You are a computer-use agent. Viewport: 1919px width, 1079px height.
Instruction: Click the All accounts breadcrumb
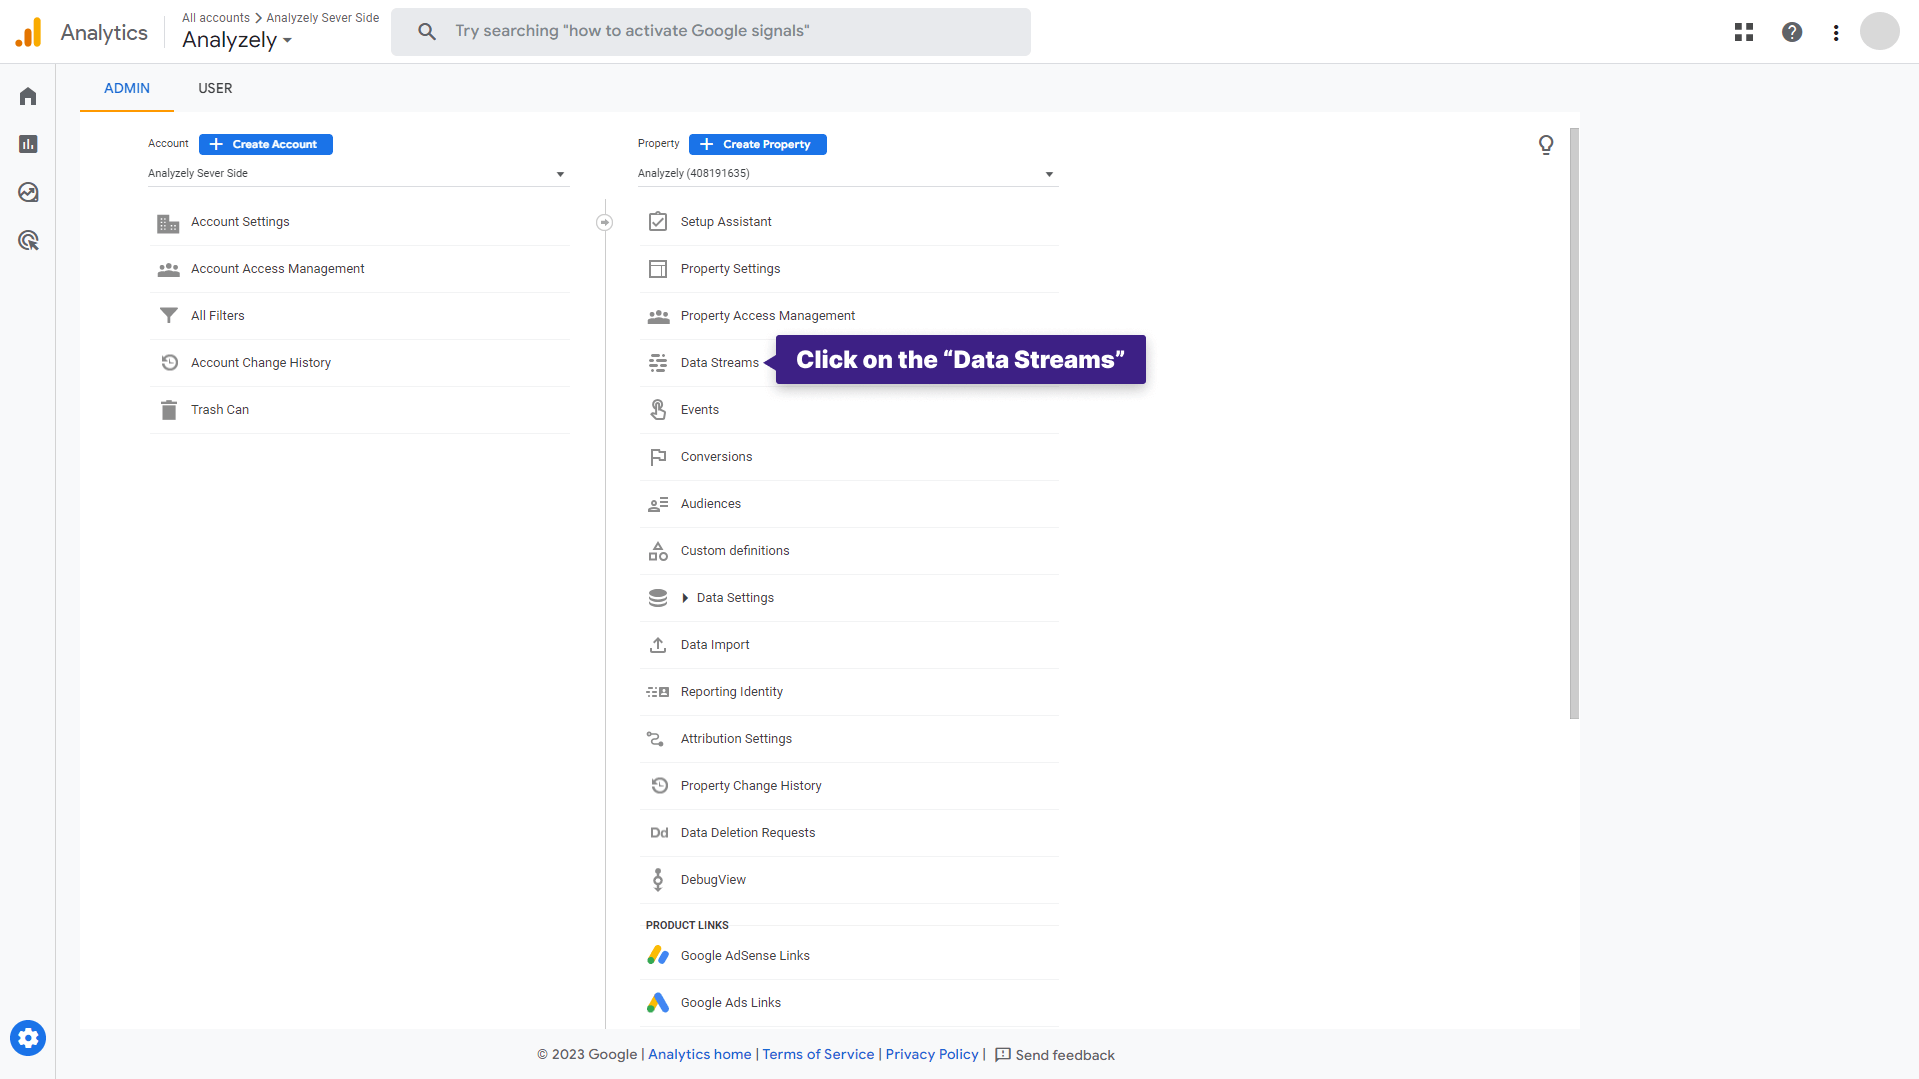216,18
